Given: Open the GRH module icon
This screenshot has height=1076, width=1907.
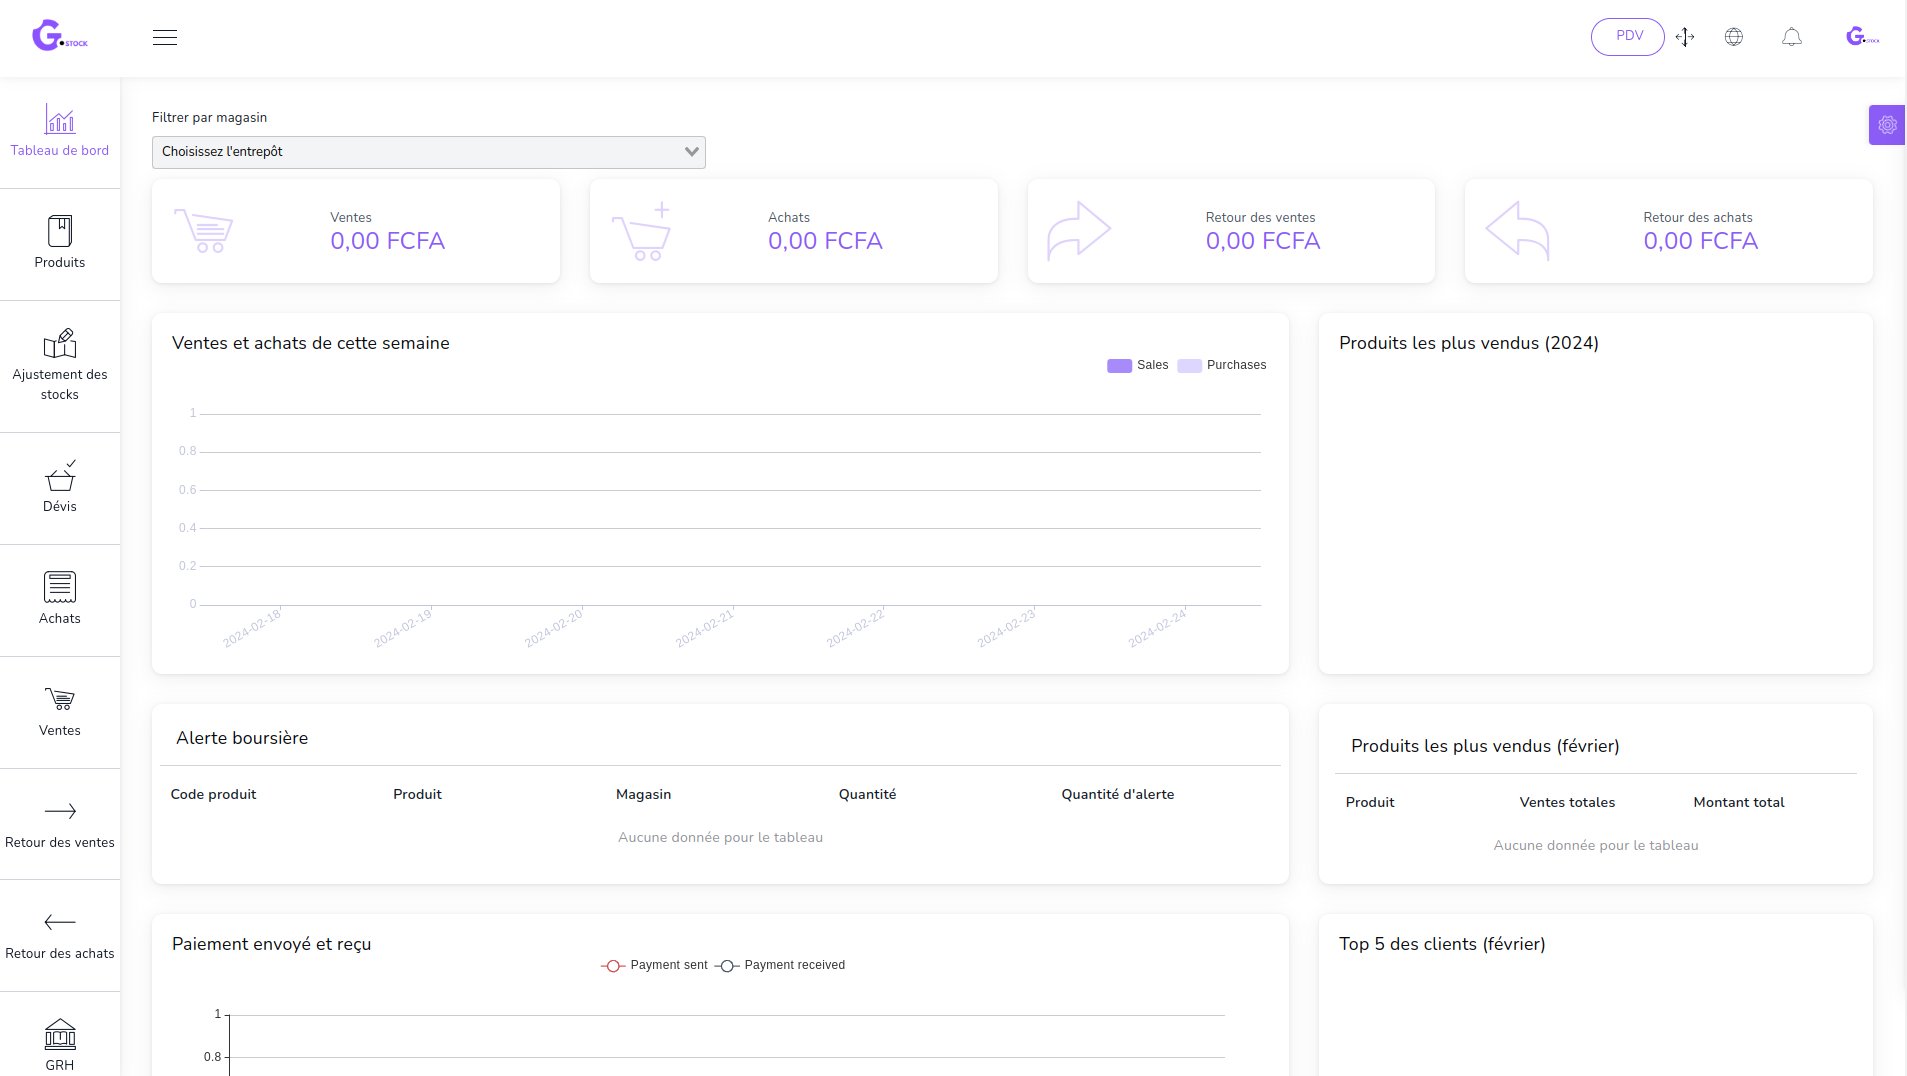Looking at the screenshot, I should (x=60, y=1043).
